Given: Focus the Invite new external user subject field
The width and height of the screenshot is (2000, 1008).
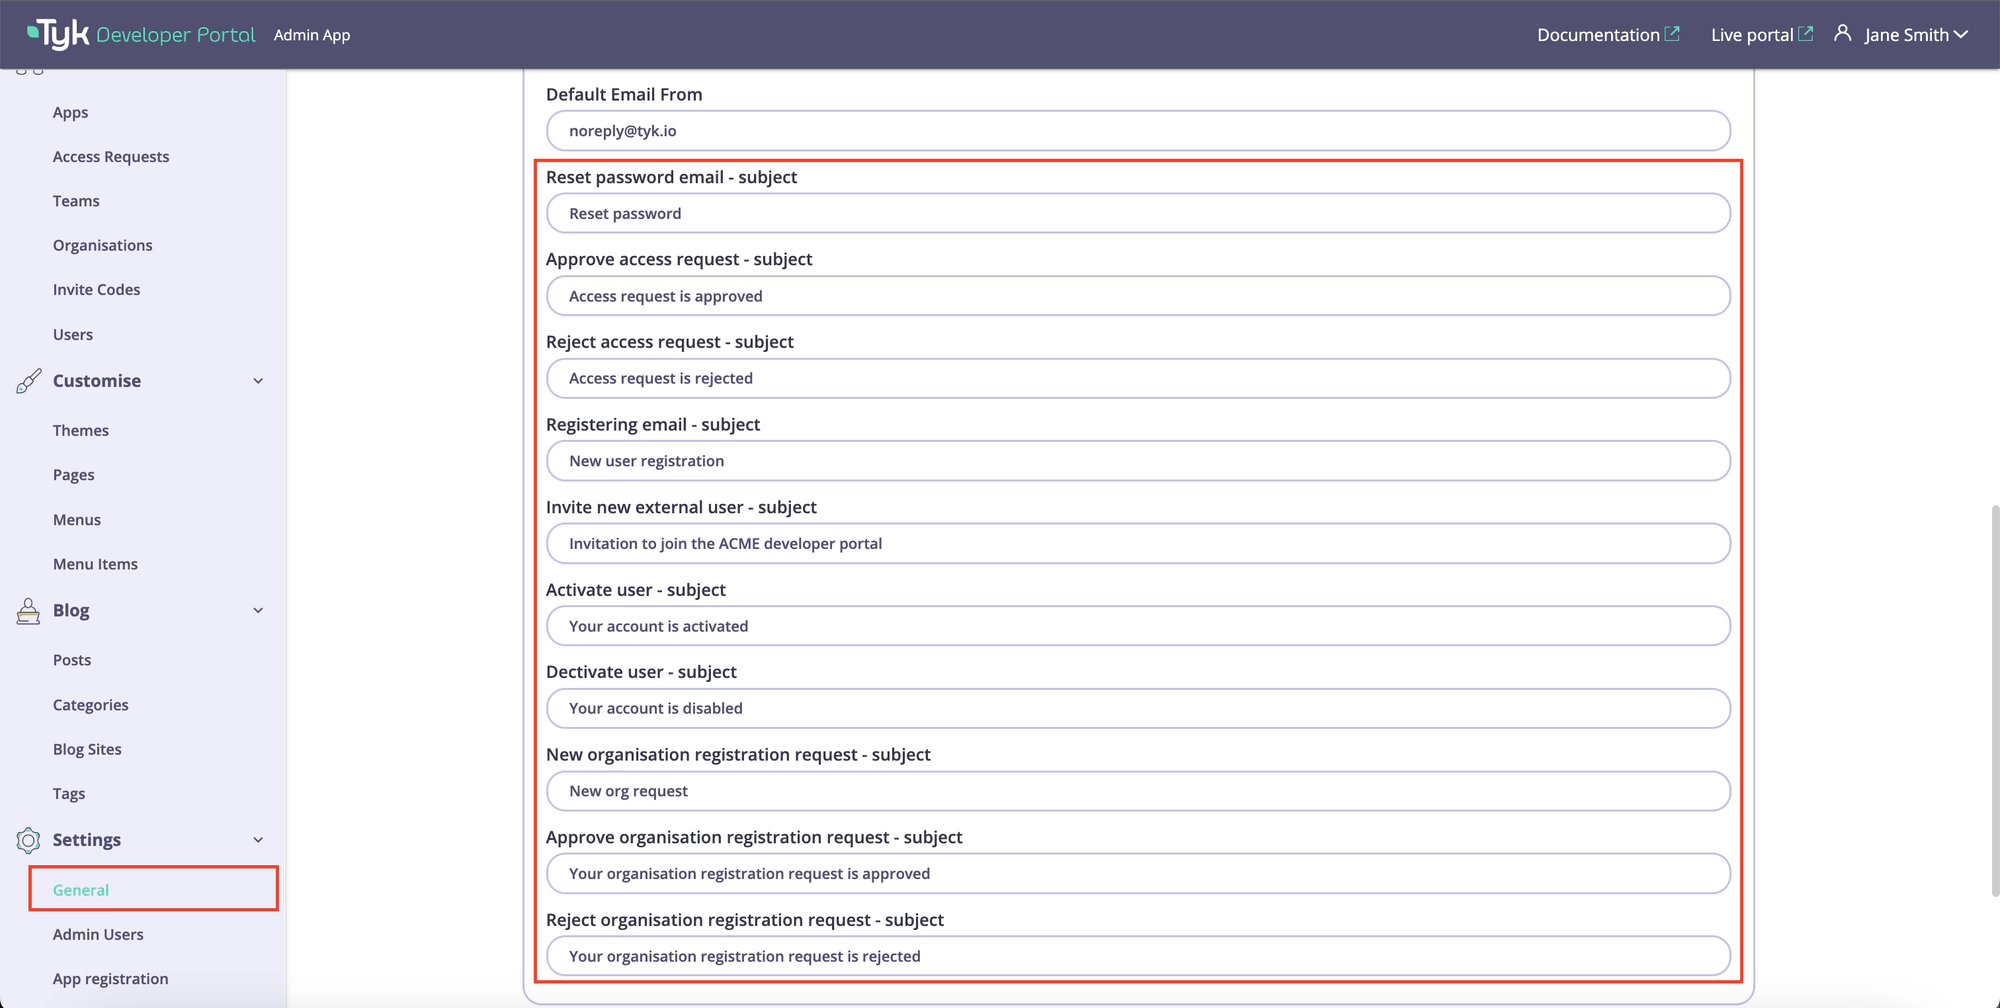Looking at the screenshot, I should click(x=1138, y=544).
